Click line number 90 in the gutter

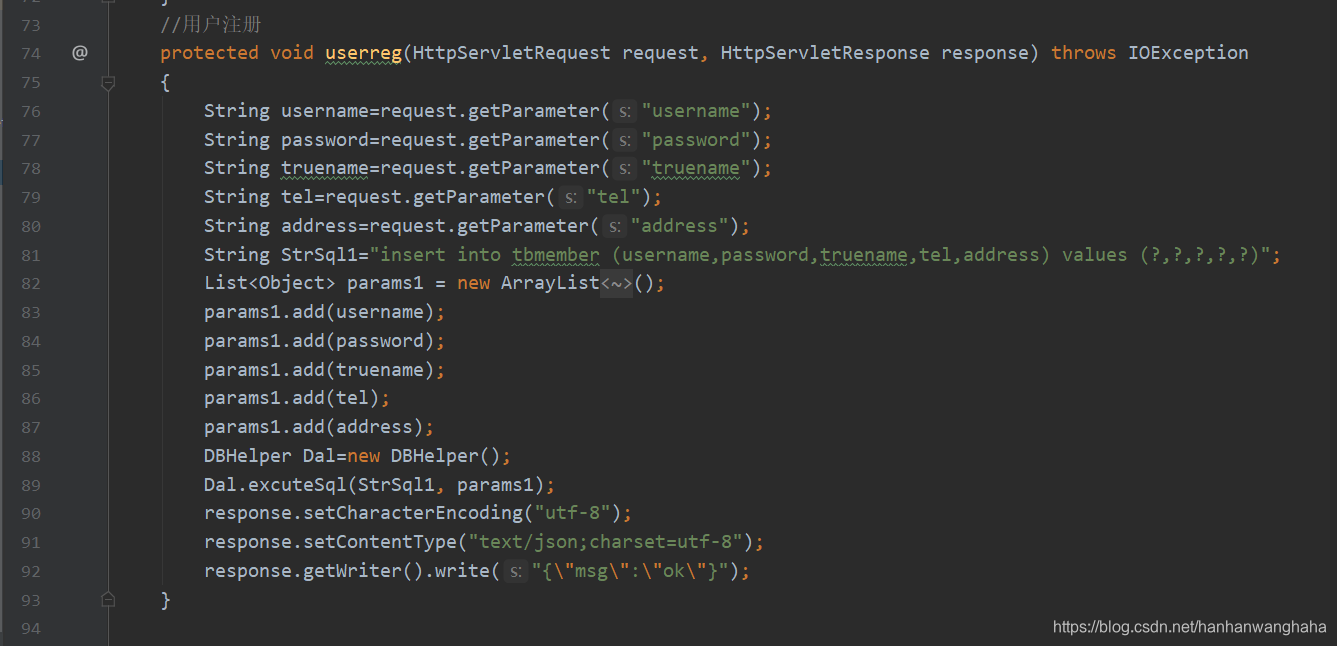[x=31, y=513]
